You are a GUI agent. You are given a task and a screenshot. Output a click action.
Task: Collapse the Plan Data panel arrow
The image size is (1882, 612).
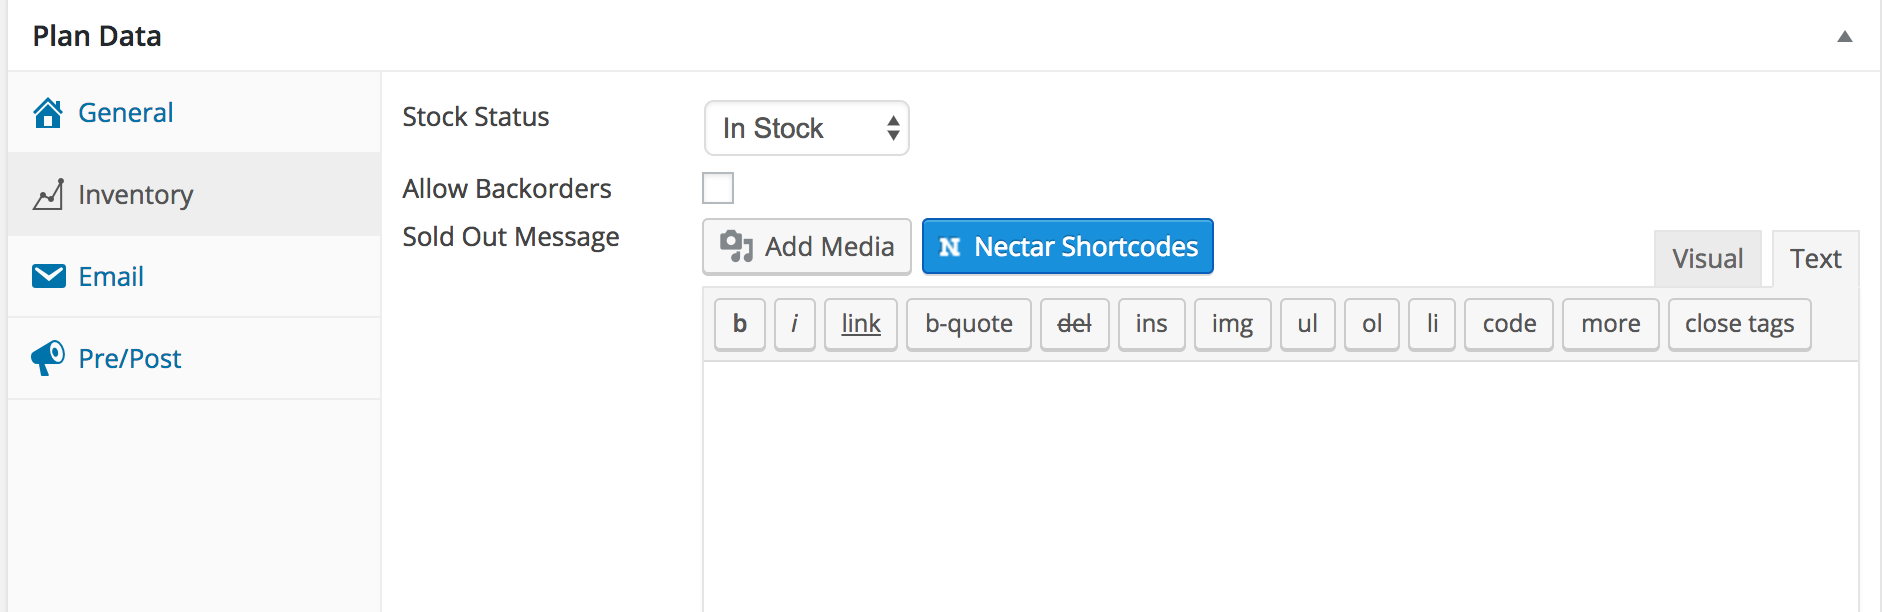tap(1844, 37)
